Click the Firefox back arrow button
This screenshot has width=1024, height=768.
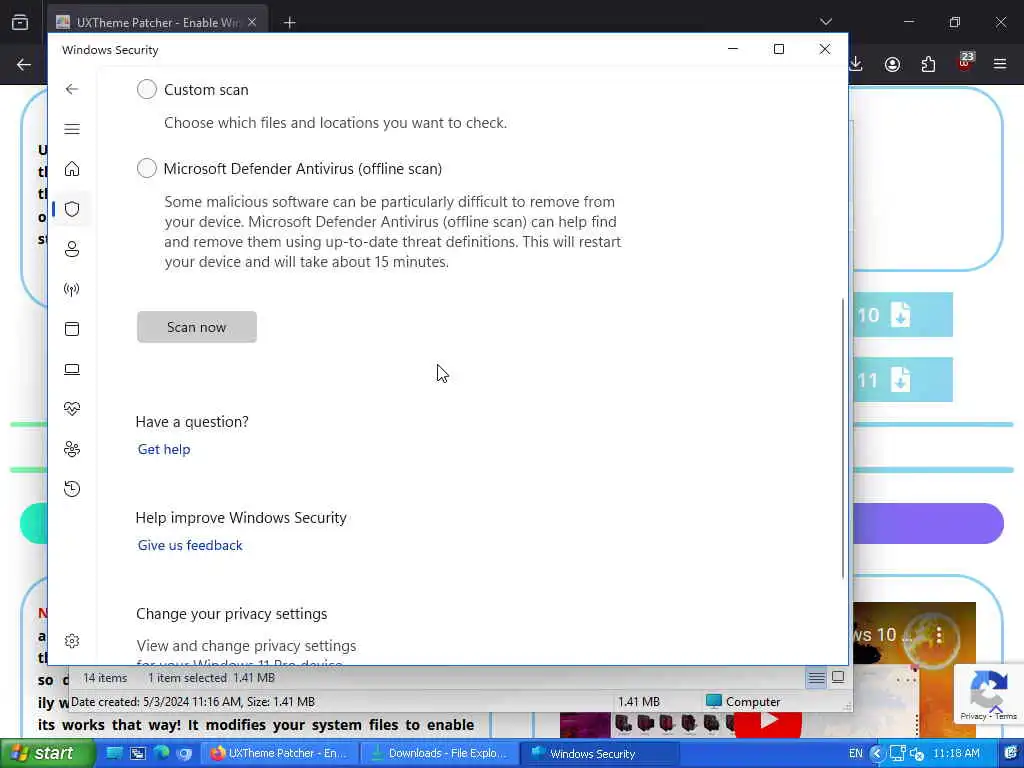[24, 64]
